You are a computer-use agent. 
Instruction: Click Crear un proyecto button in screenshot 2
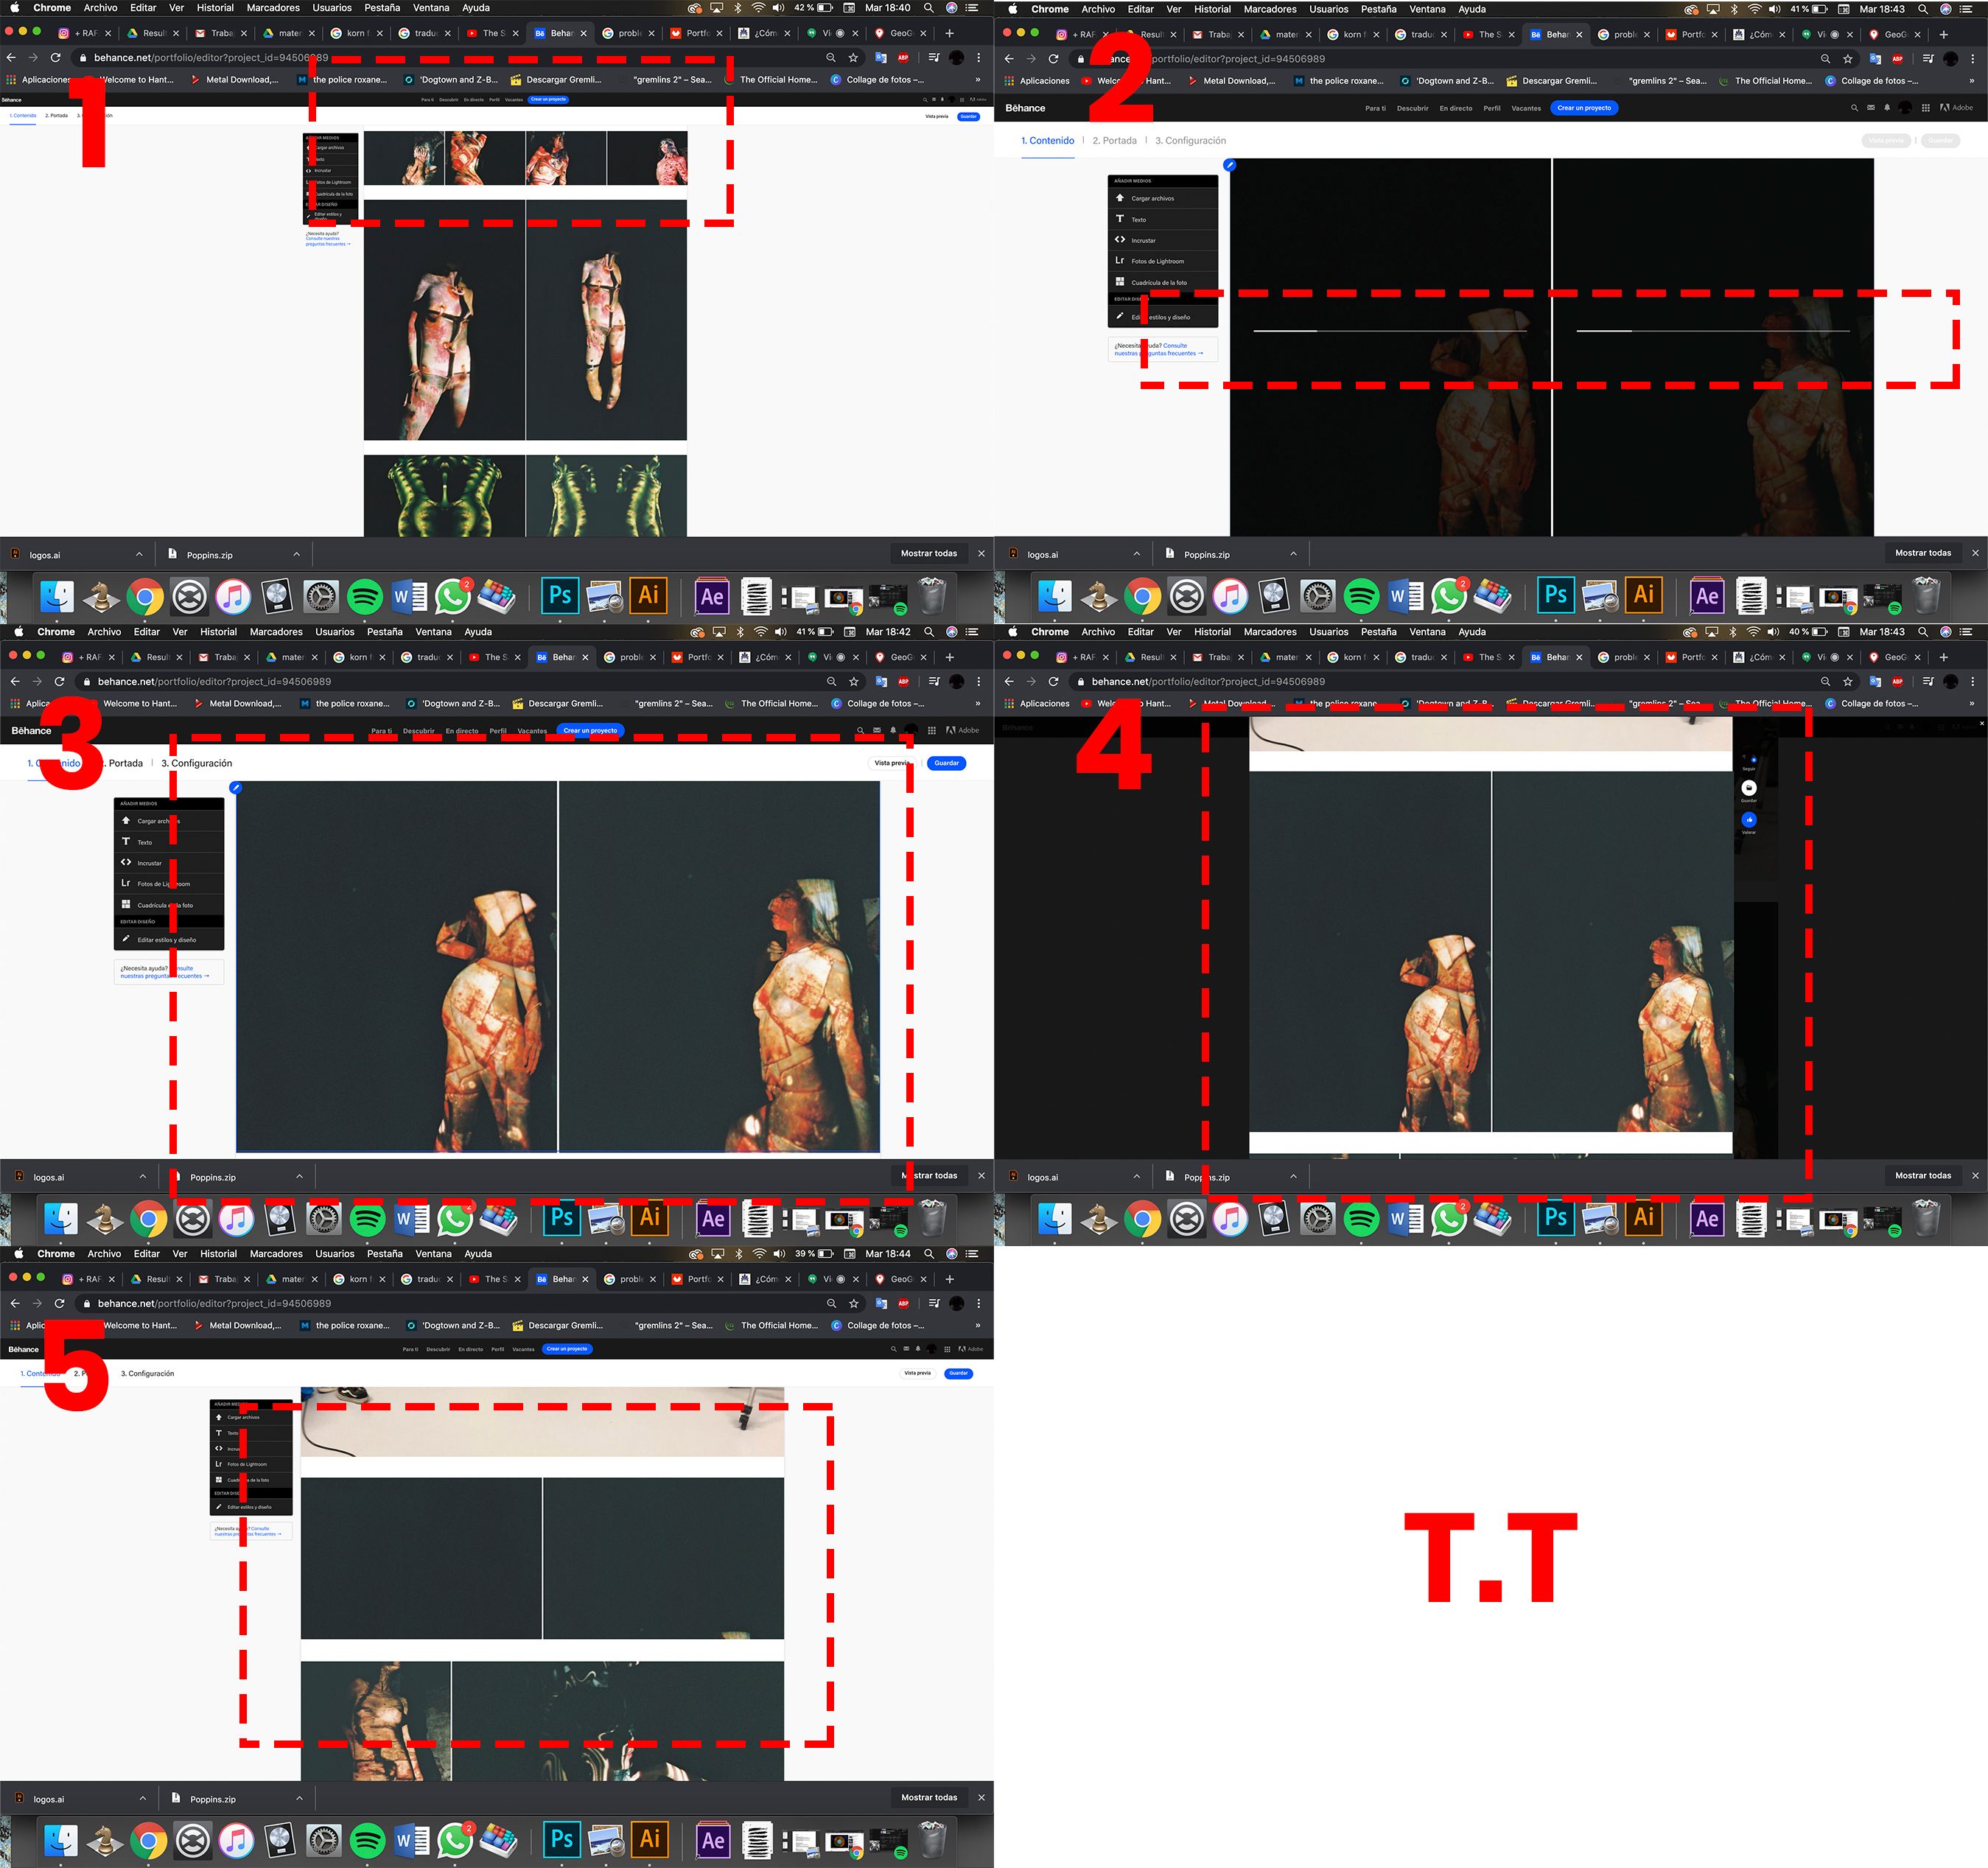1584,108
